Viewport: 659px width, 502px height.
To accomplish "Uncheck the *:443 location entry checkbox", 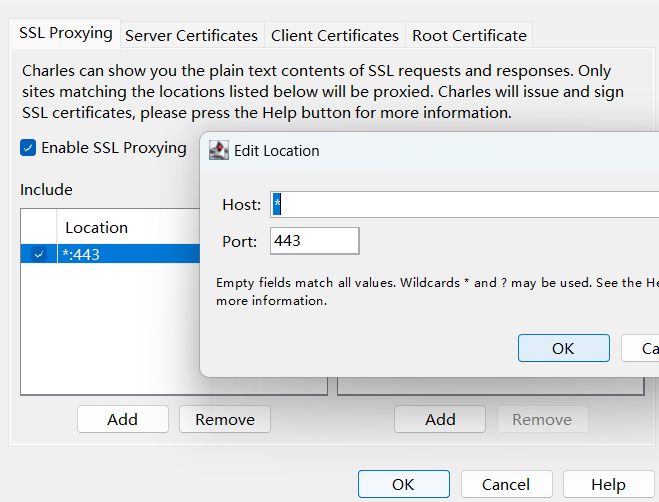I will point(38,255).
